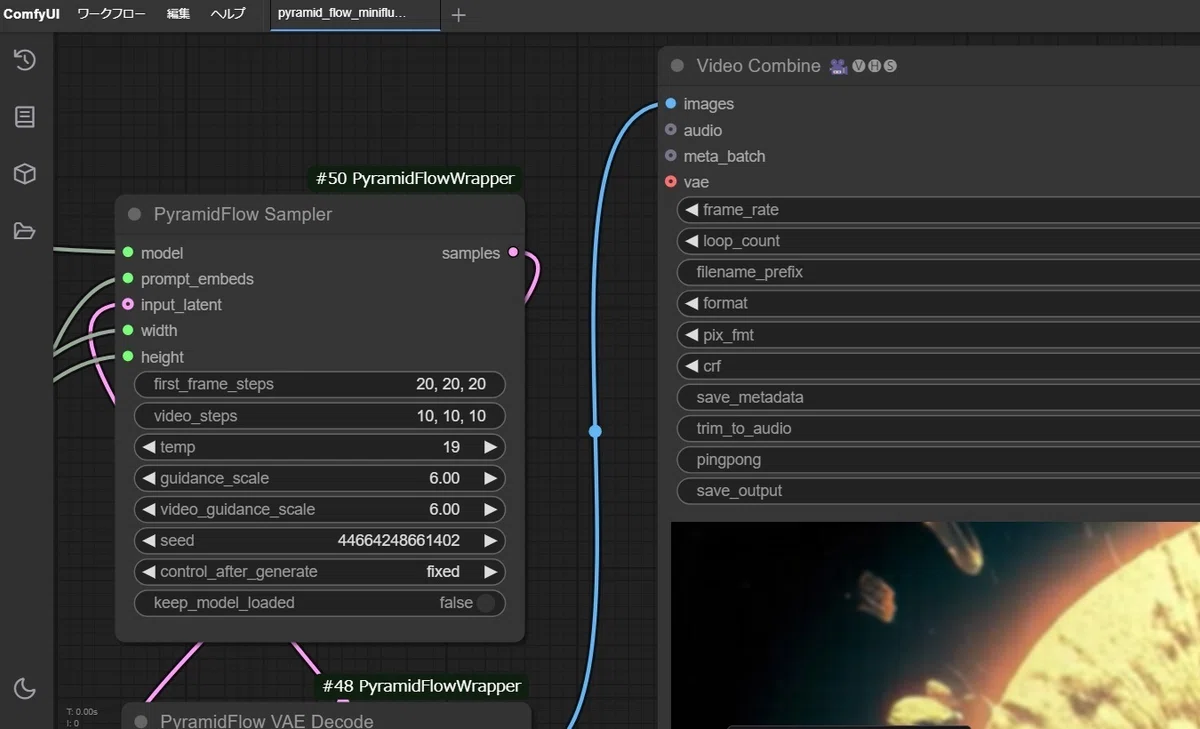Decrease guidance_scale with left arrow
The height and width of the screenshot is (729, 1200).
149,478
